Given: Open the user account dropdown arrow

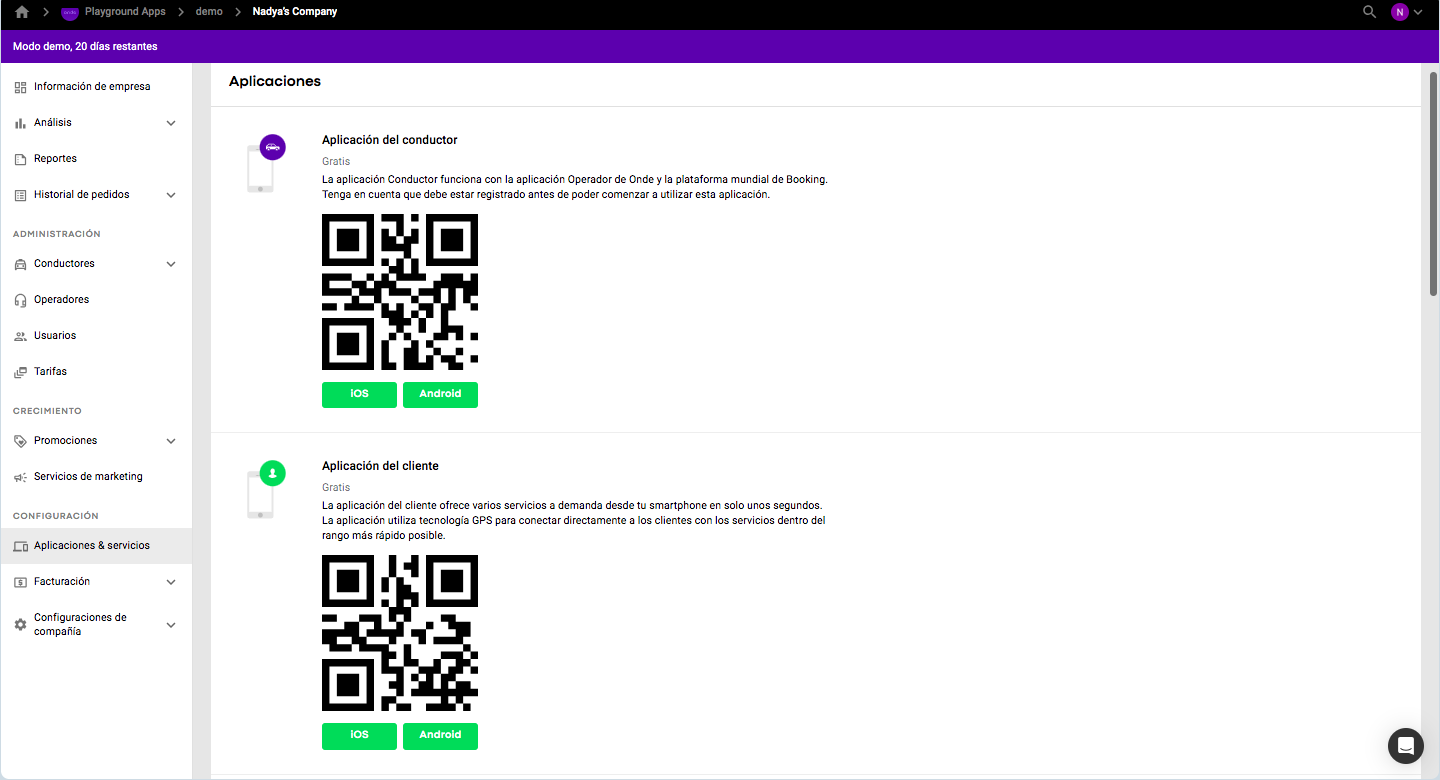Looking at the screenshot, I should point(1418,12).
